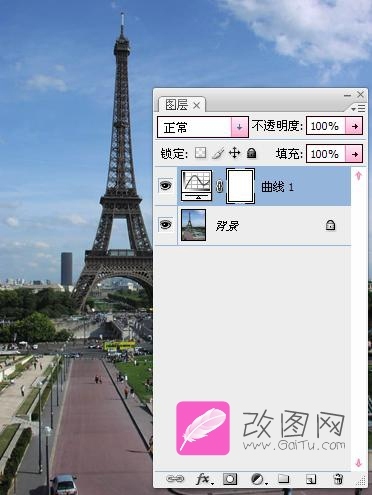Lock transparent pixels
372x495 pixels.
[x=200, y=153]
